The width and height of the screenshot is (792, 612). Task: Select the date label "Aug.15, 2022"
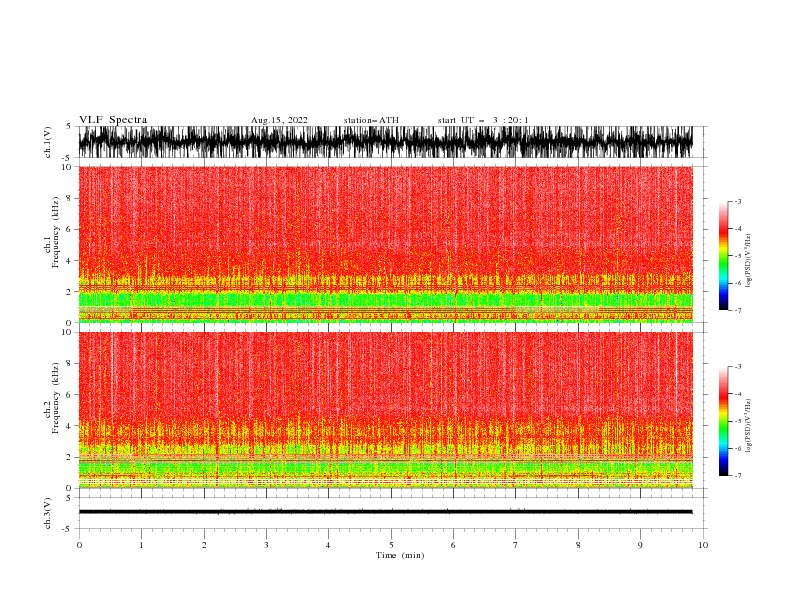tap(279, 120)
